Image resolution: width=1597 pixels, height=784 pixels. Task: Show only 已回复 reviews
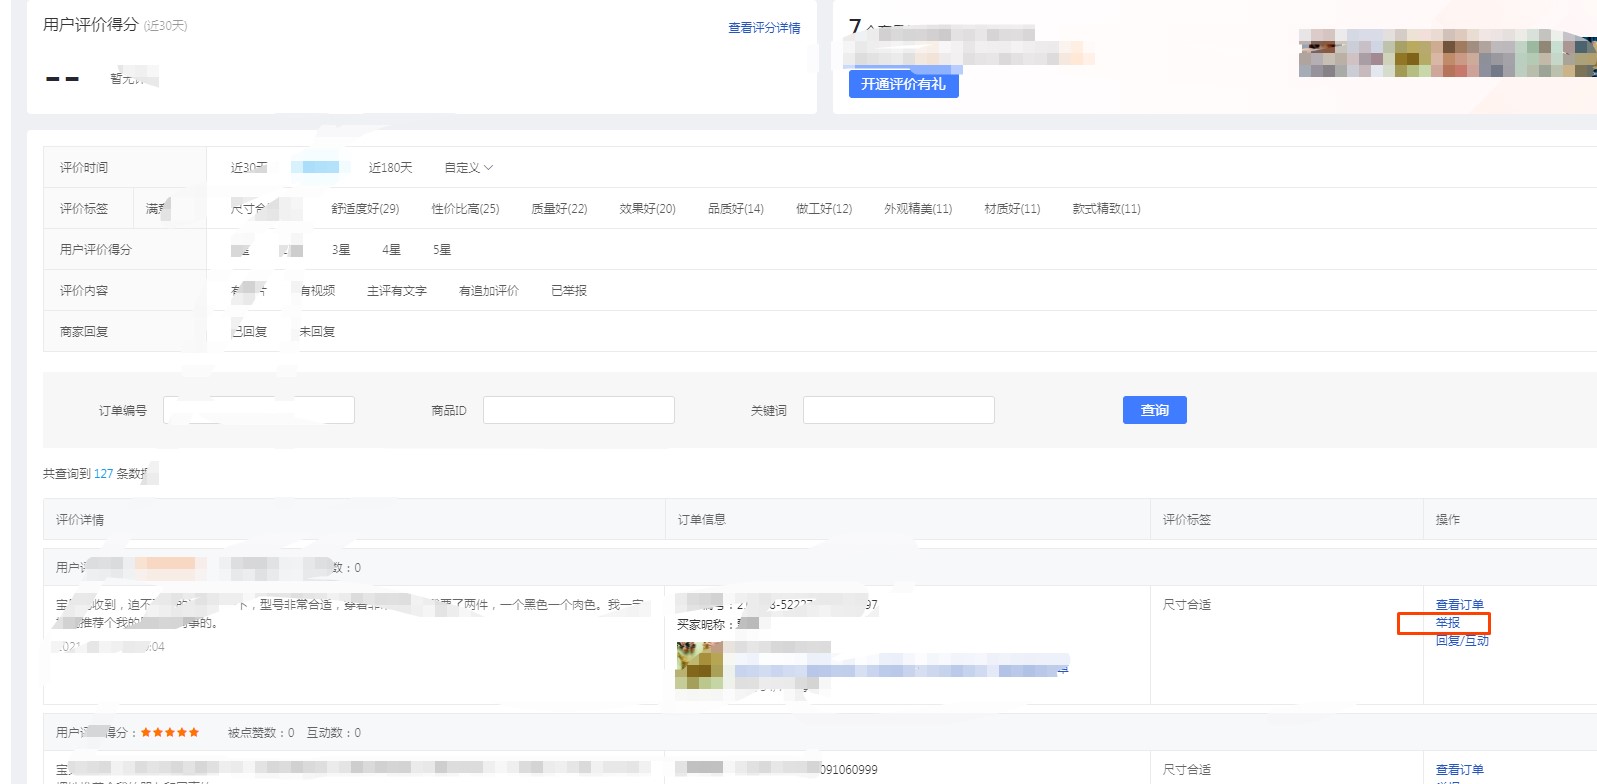pyautogui.click(x=249, y=332)
